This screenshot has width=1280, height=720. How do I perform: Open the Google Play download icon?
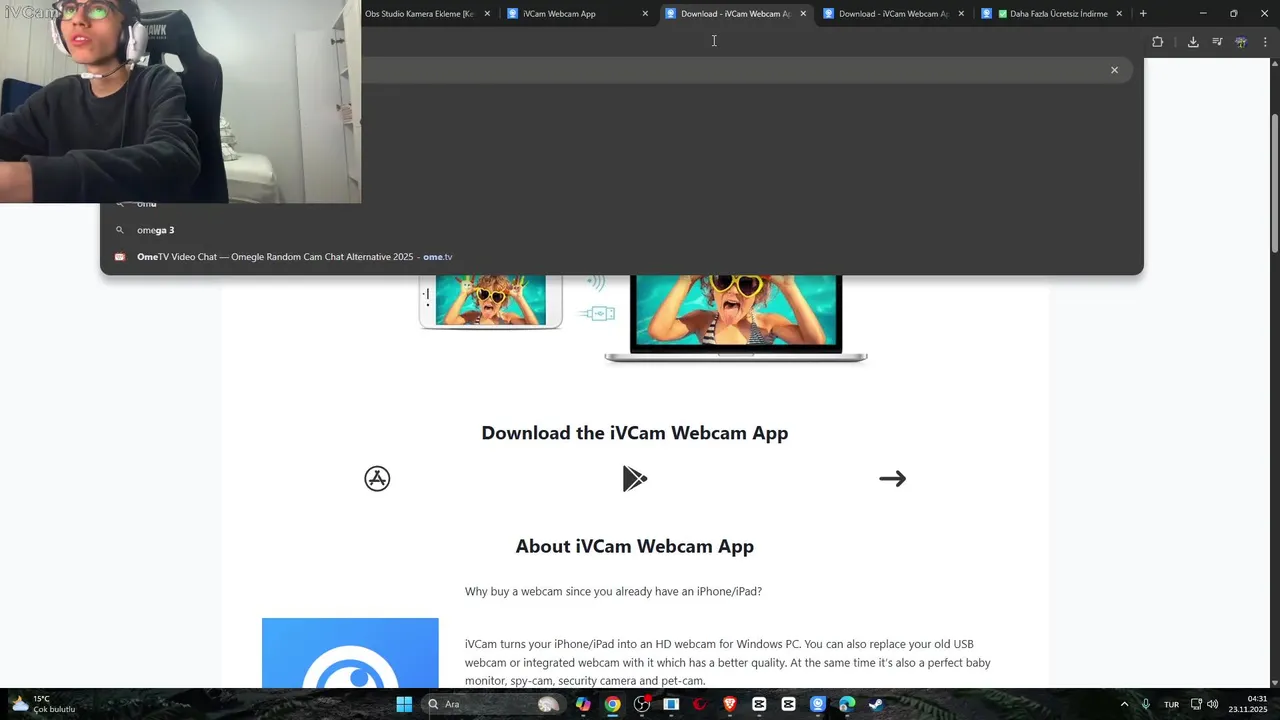click(x=635, y=479)
